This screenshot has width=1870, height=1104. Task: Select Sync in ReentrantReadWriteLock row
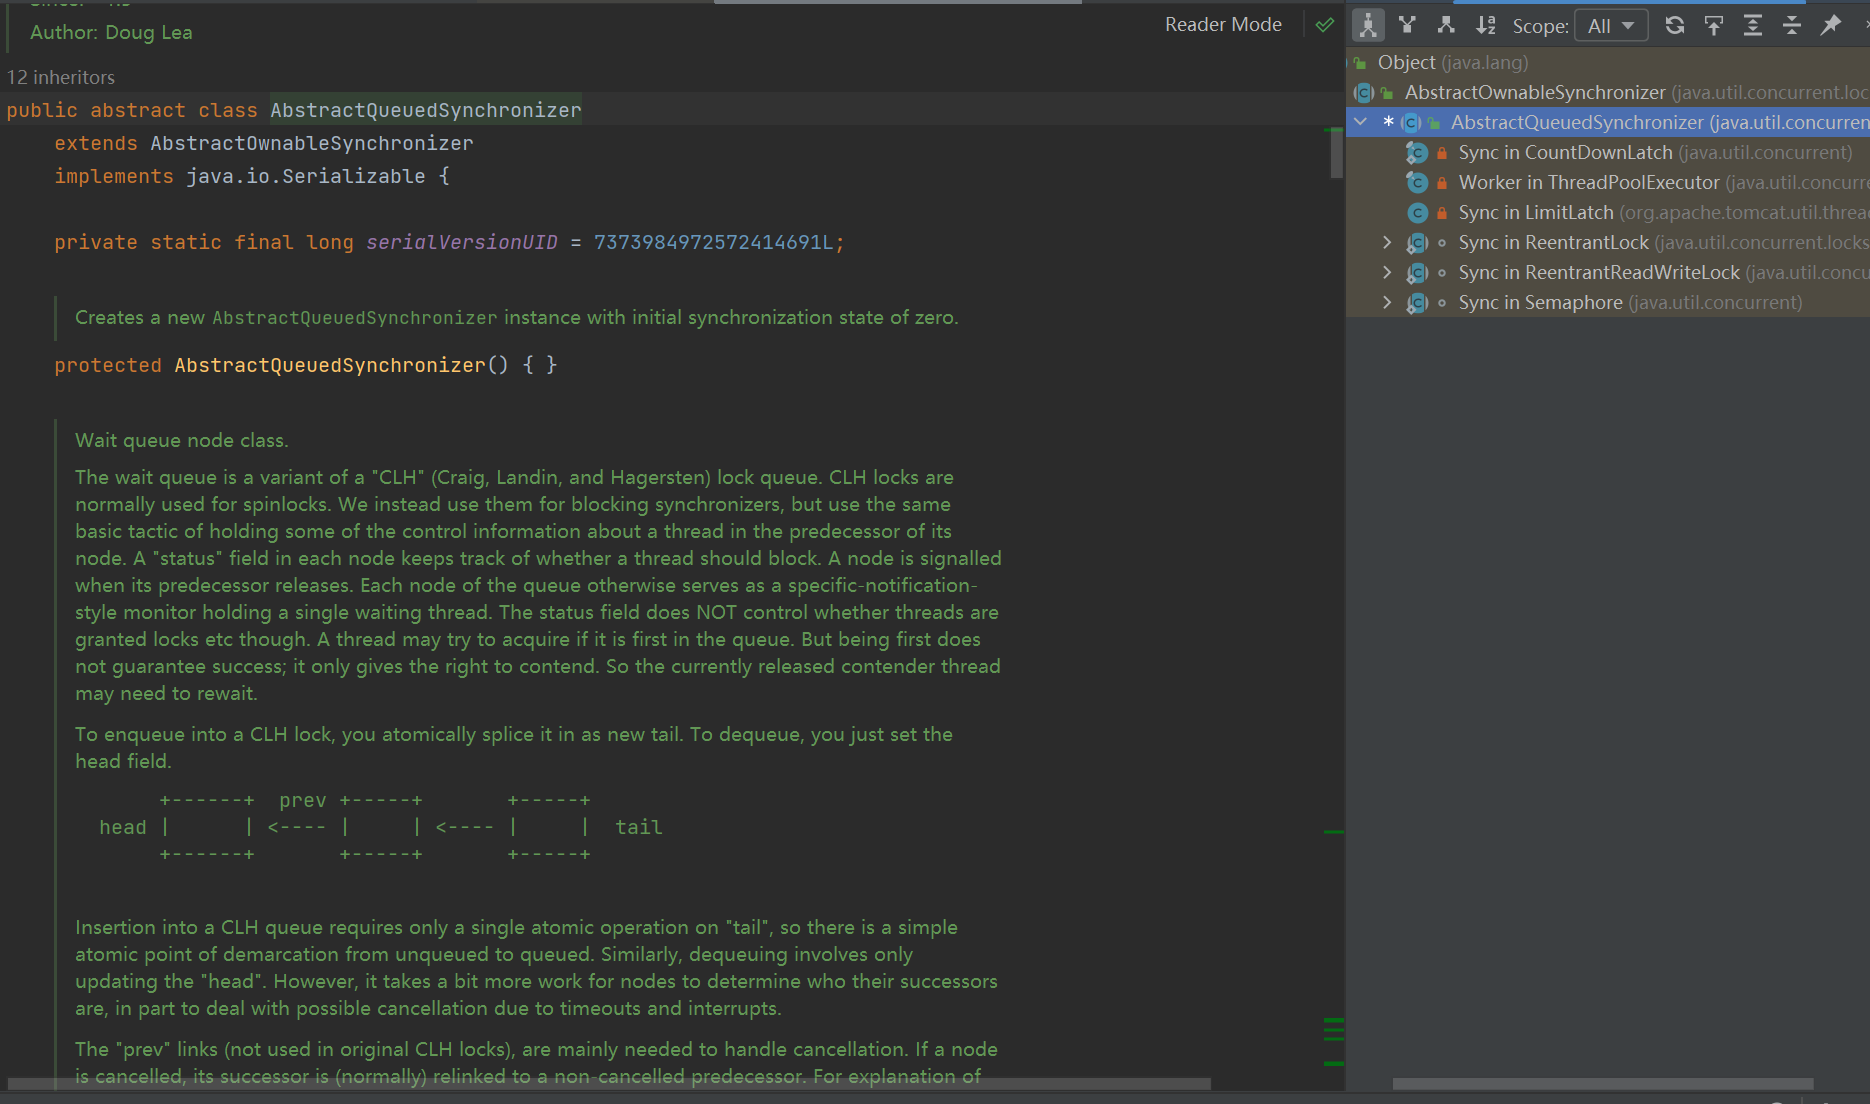(x=1608, y=272)
